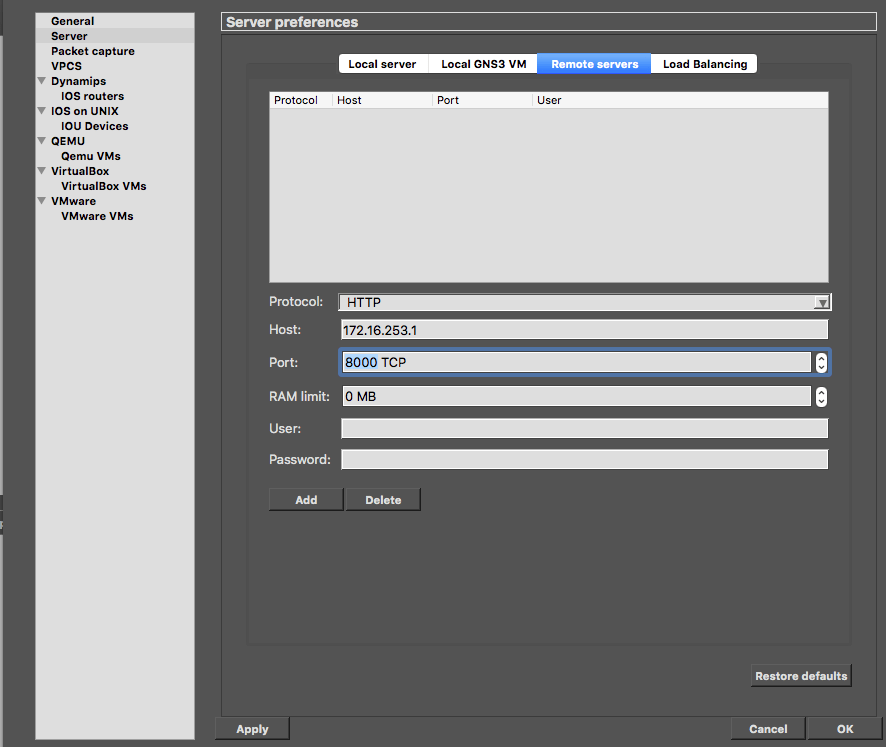Click the Add server button
The image size is (886, 747).
(x=305, y=499)
